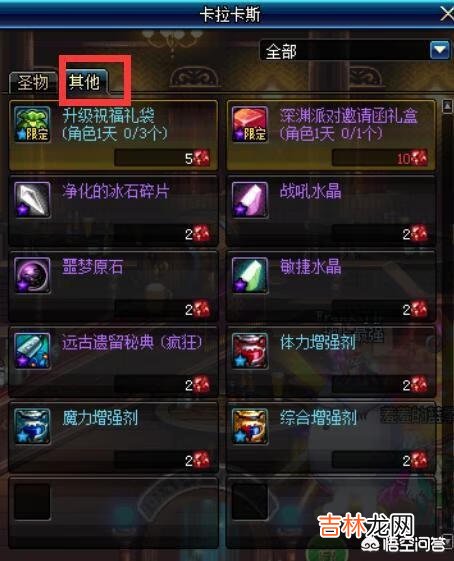Switch to the 圣物 tab

click(x=33, y=82)
